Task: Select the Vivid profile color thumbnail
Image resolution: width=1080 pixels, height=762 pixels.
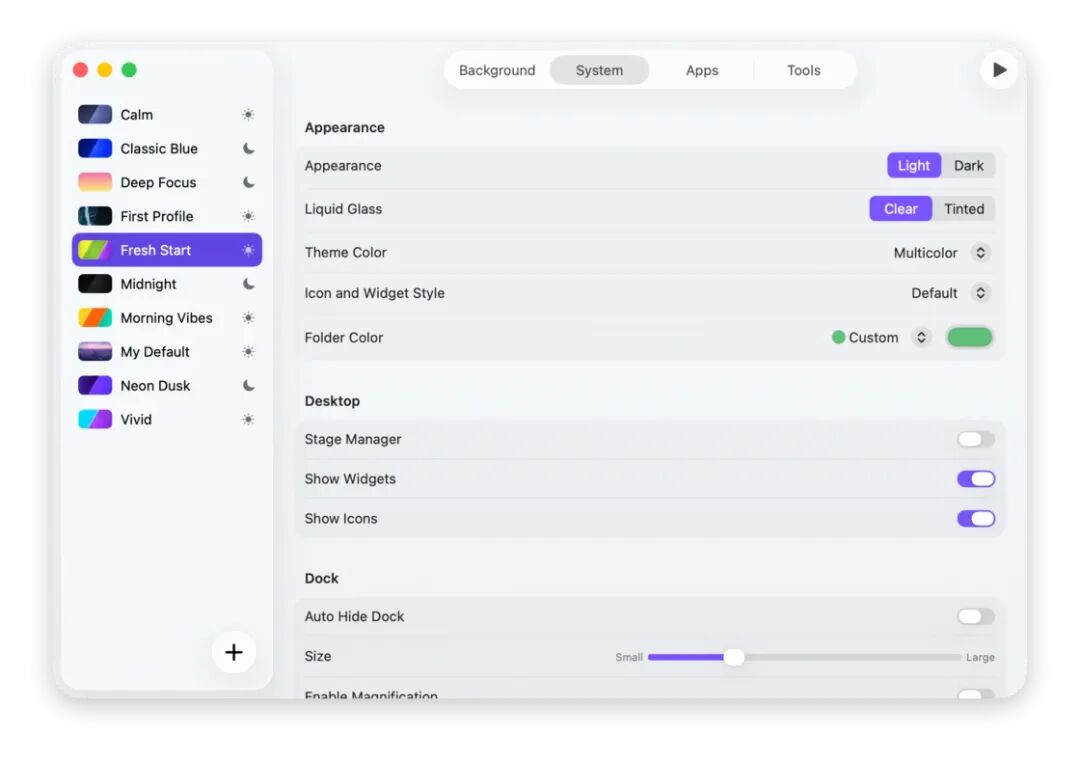Action: [93, 419]
